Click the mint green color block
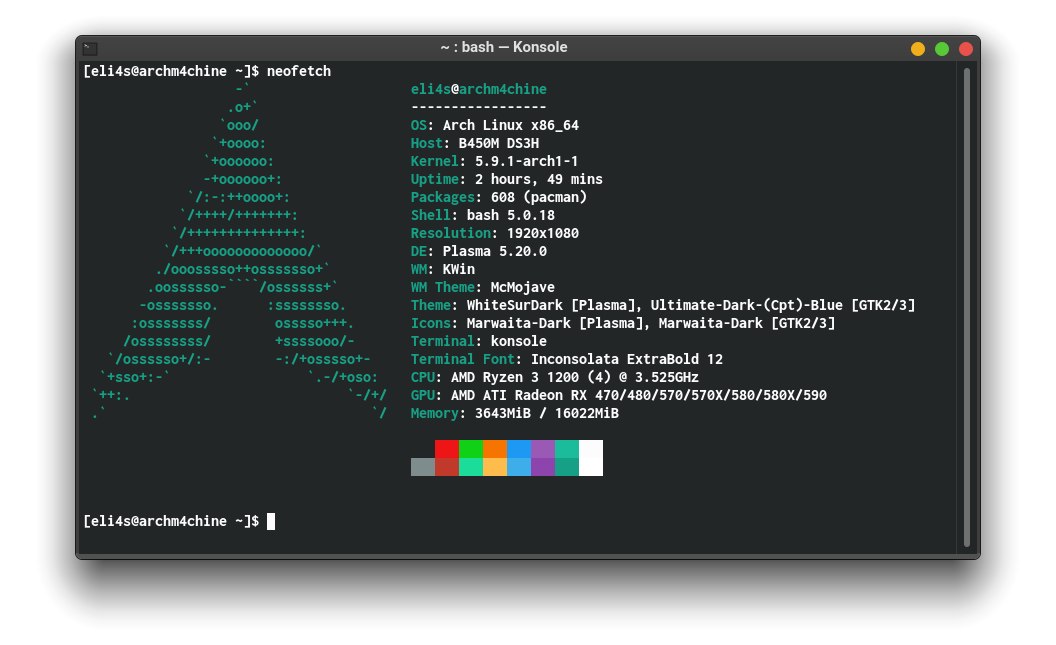 pyautogui.click(x=470, y=467)
